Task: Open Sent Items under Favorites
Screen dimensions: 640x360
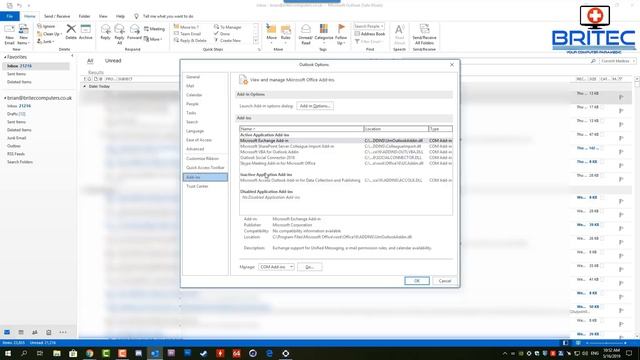Action: click(x=16, y=74)
